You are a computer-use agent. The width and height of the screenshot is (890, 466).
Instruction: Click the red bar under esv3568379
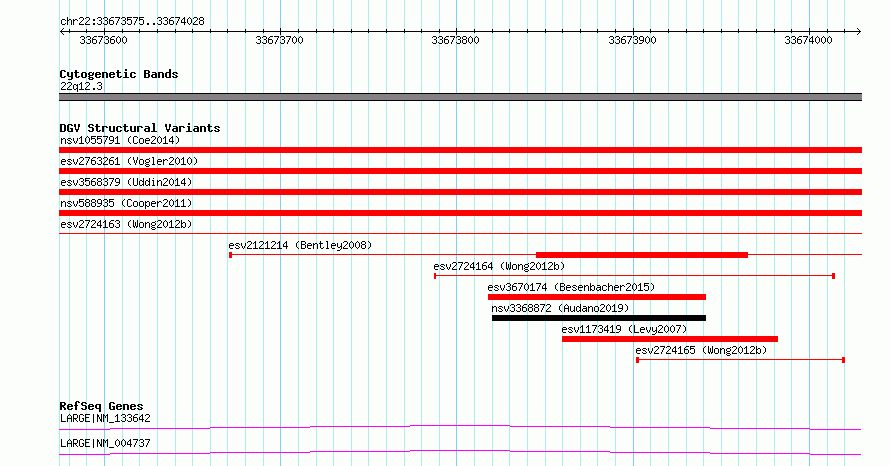(460, 192)
